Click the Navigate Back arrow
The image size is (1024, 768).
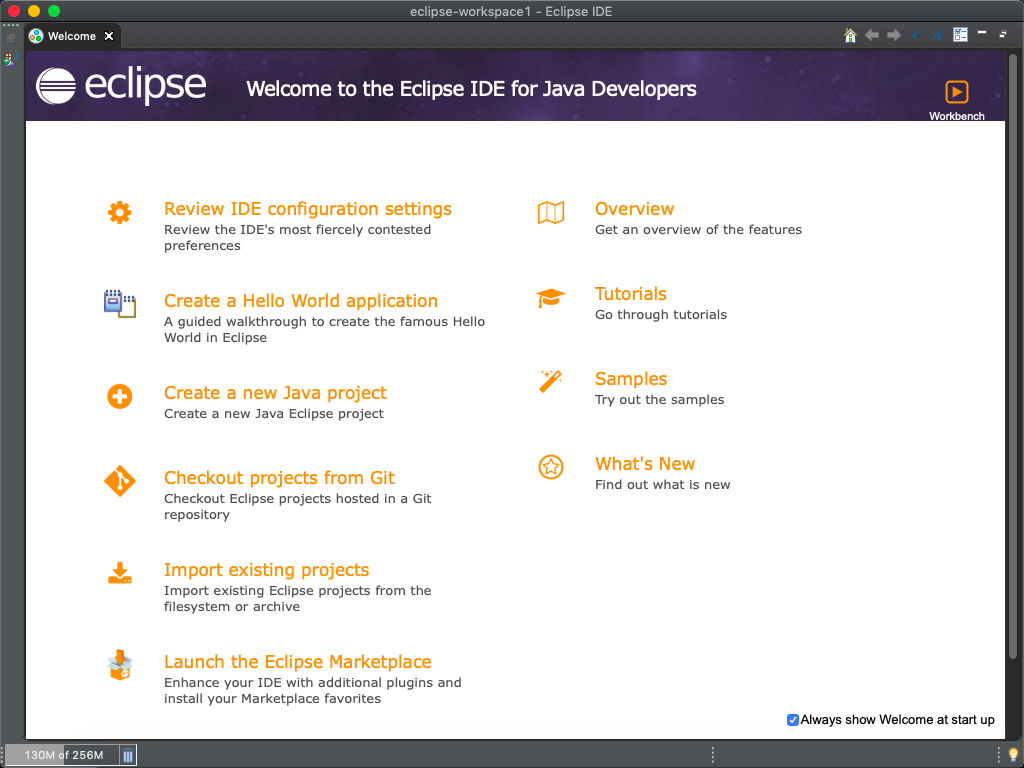(872, 35)
